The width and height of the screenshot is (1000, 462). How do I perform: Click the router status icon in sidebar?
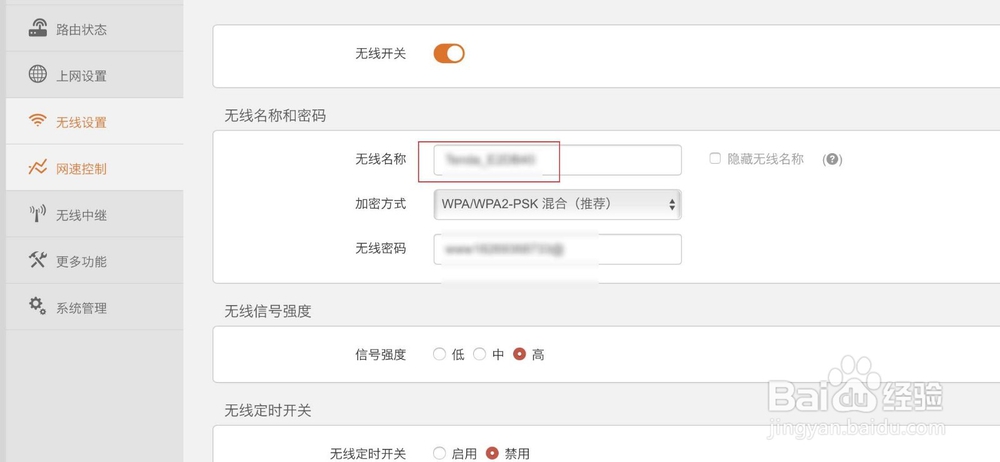pyautogui.click(x=38, y=28)
